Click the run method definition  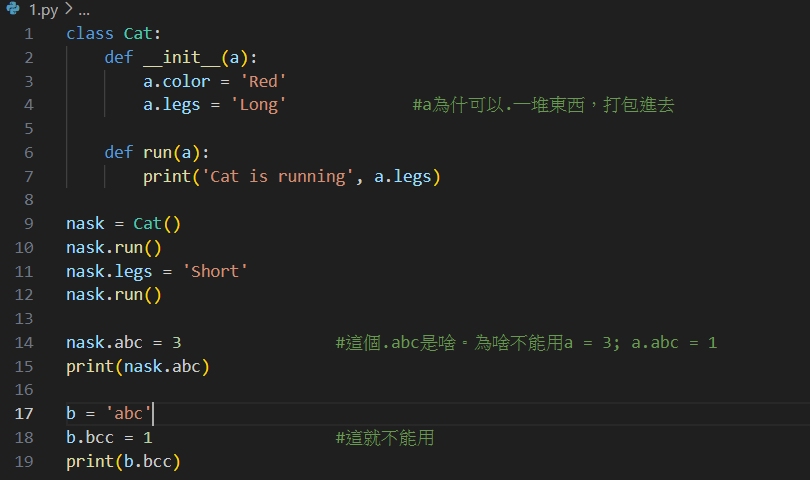(x=157, y=152)
